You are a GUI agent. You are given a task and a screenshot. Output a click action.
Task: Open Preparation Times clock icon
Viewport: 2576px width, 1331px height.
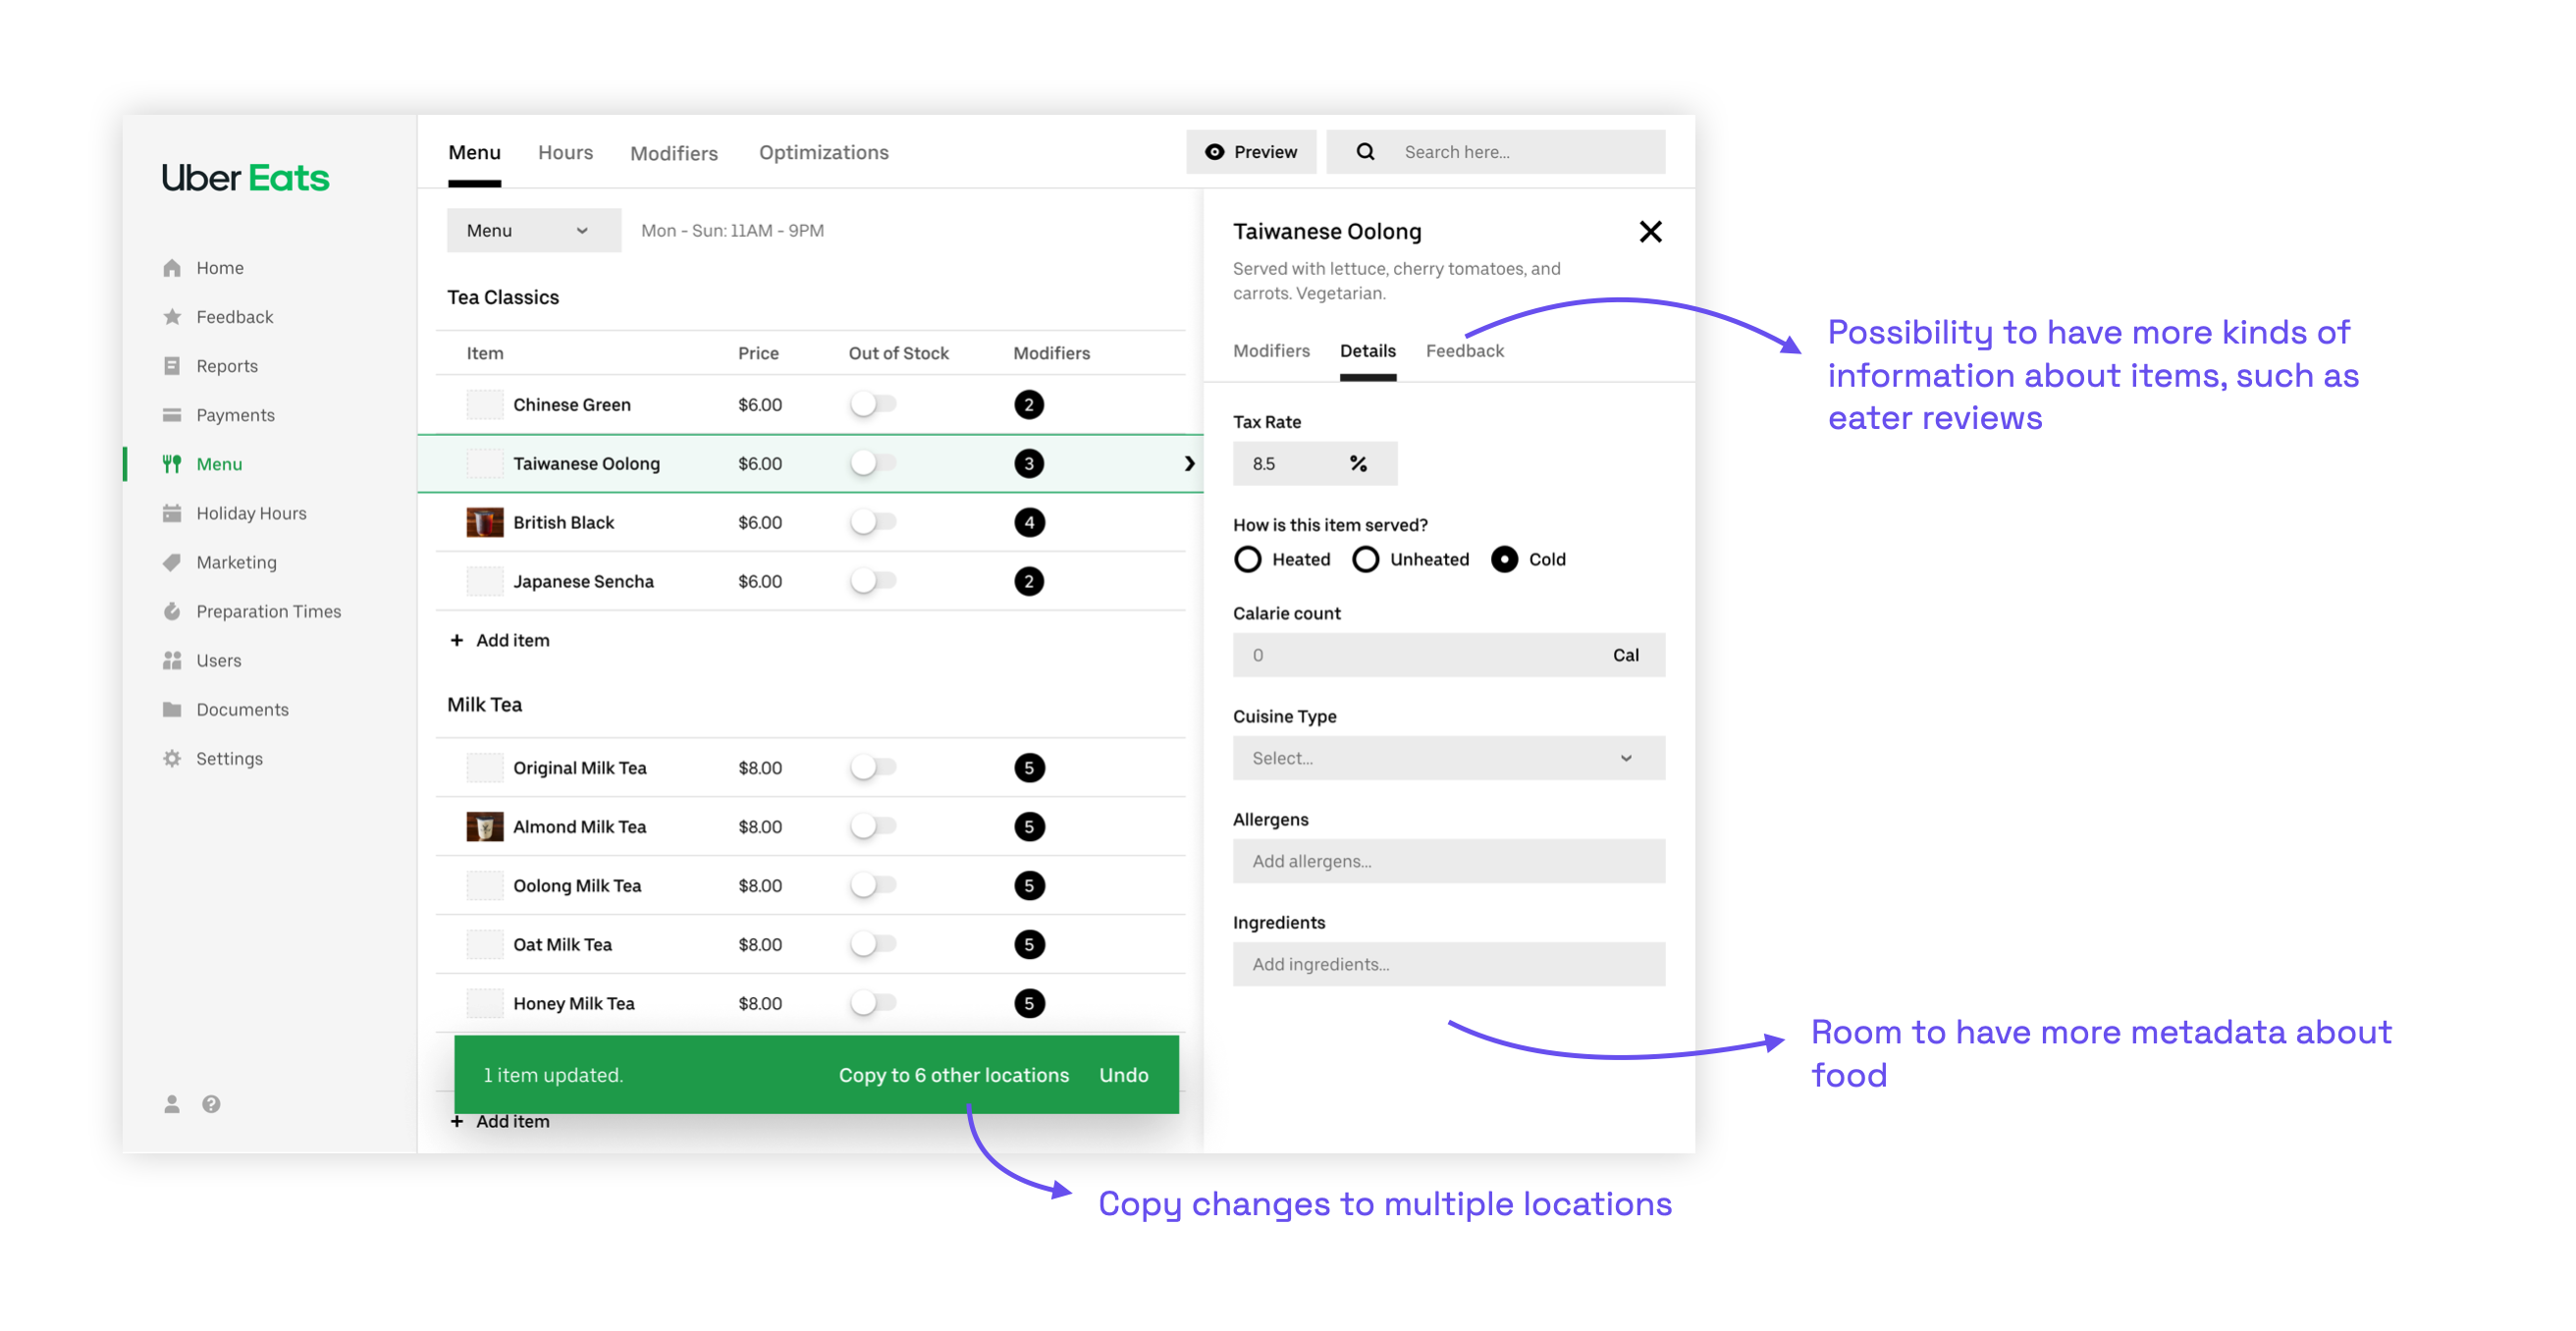(x=172, y=611)
